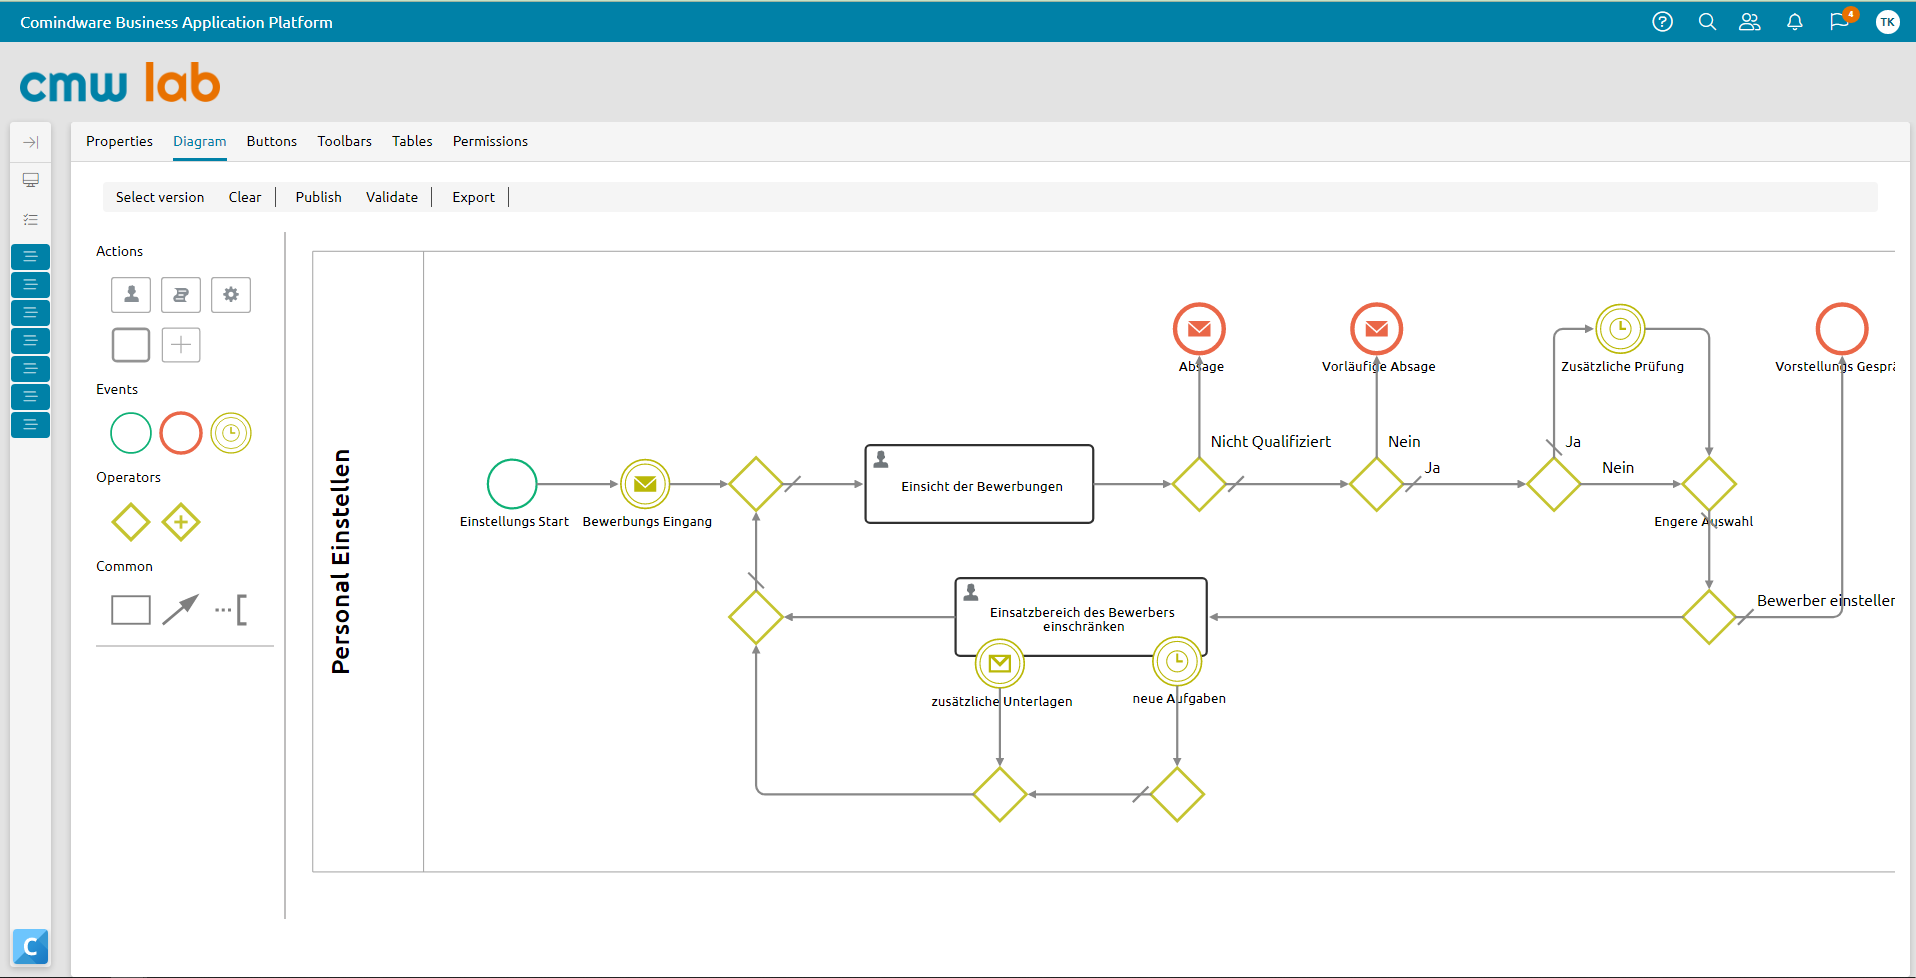
Task: Select the empty task rectangle action
Action: coord(131,345)
